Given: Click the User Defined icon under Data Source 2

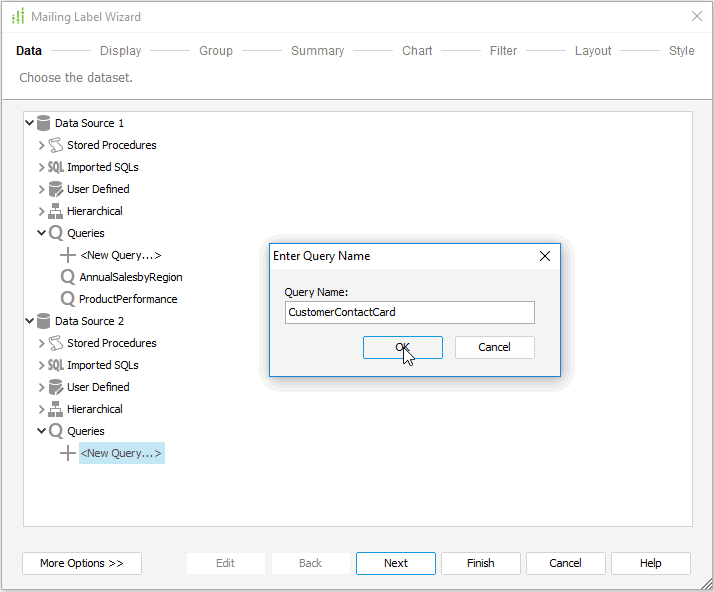Looking at the screenshot, I should 56,387.
